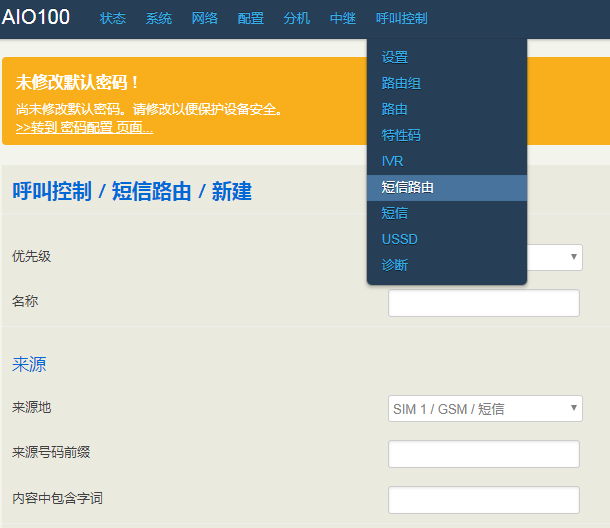Focus the 来源号码前缀 input field
Image resolution: width=610 pixels, height=528 pixels.
click(484, 454)
